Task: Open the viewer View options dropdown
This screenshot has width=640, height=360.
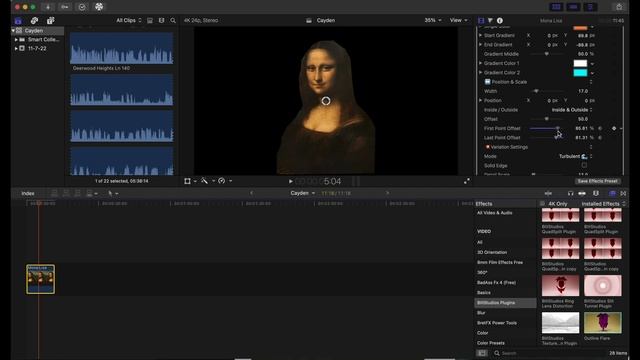Action: pos(458,20)
